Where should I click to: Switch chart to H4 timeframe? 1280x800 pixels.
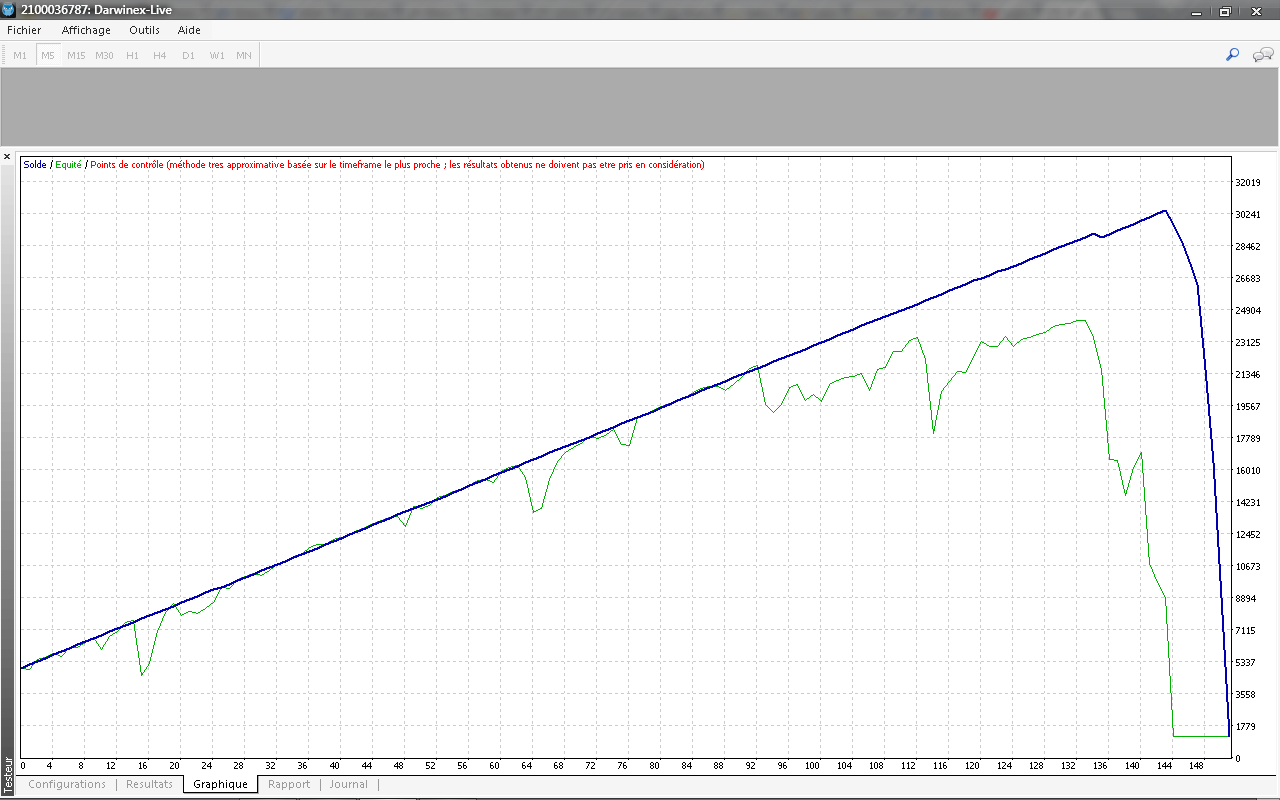160,55
